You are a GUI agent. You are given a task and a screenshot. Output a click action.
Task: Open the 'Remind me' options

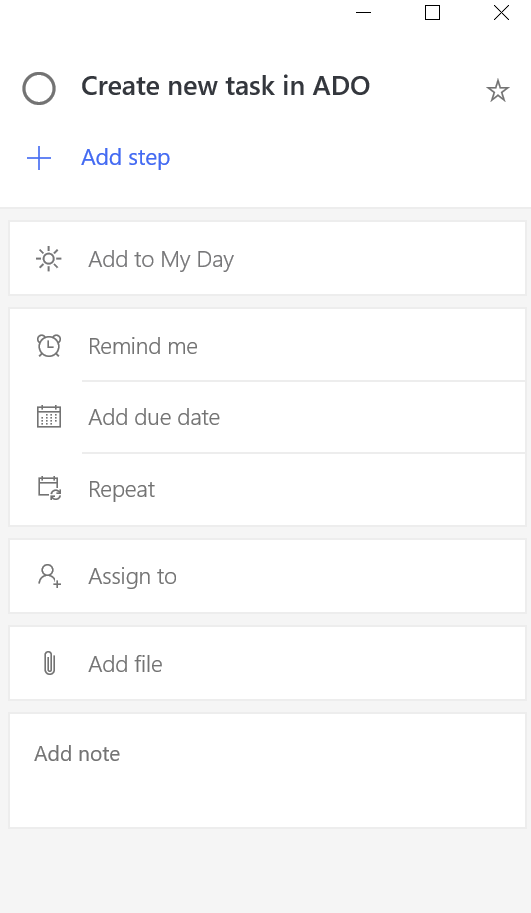click(267, 345)
